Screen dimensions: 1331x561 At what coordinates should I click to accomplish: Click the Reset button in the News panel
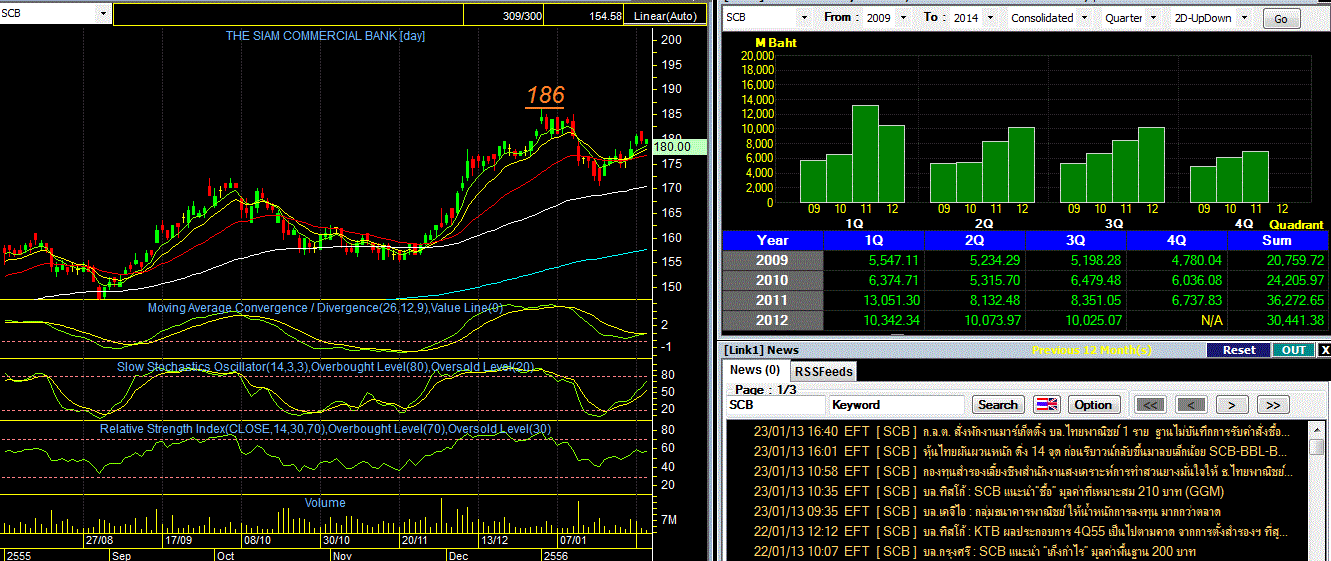coord(1238,350)
